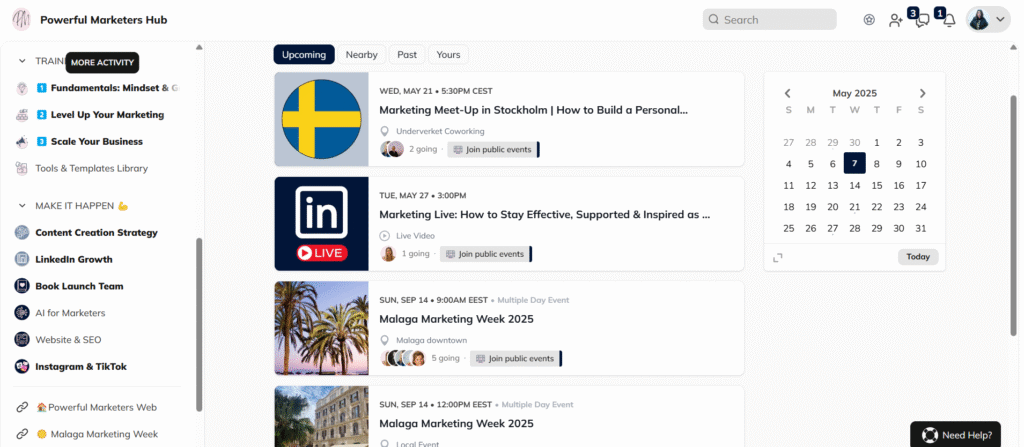Click Join public events on Stockholm event
The height and width of the screenshot is (447, 1024).
point(493,150)
